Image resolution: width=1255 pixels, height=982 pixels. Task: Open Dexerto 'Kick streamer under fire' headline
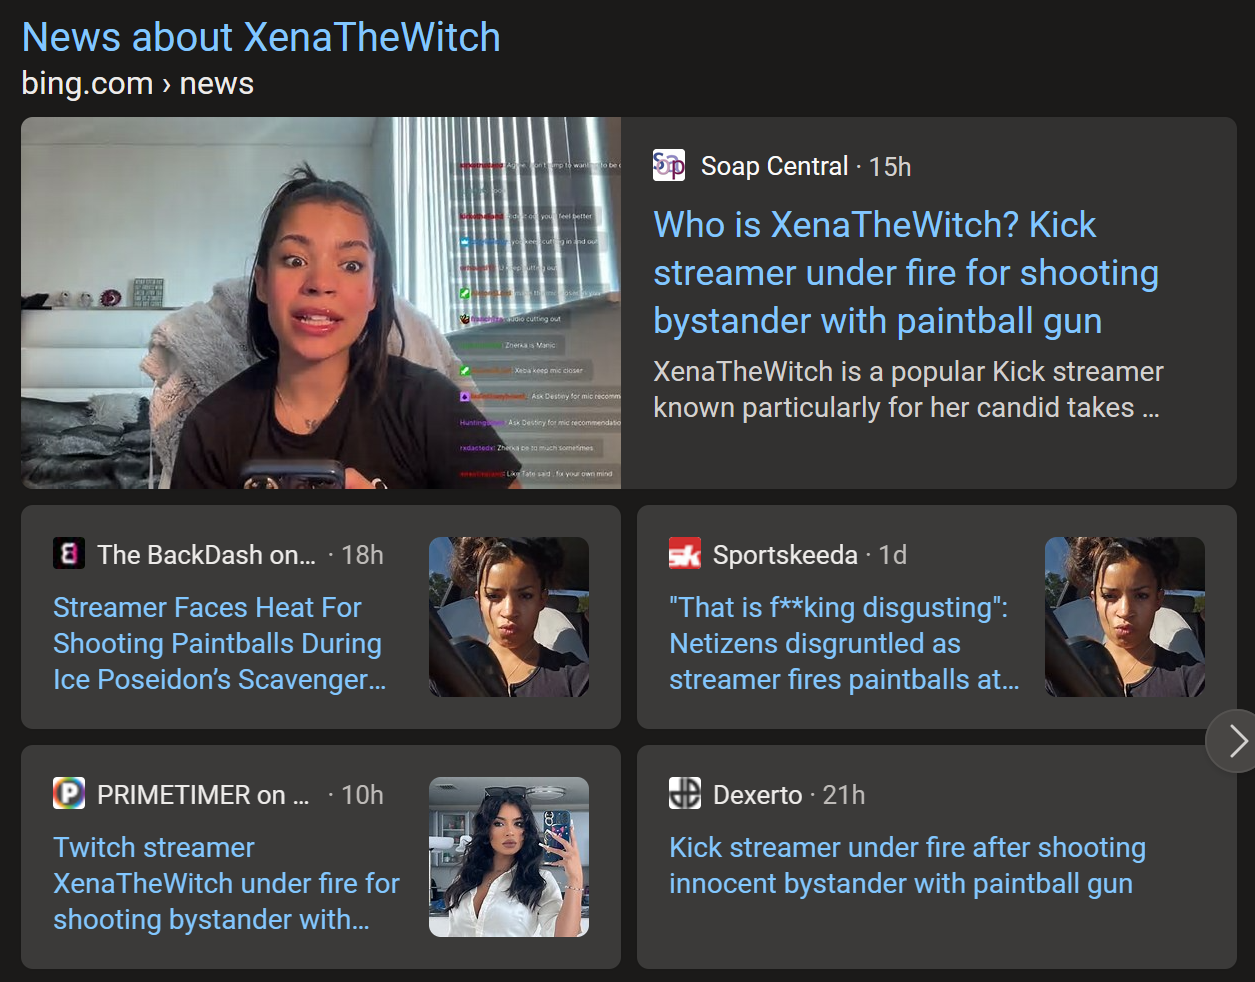tap(907, 866)
